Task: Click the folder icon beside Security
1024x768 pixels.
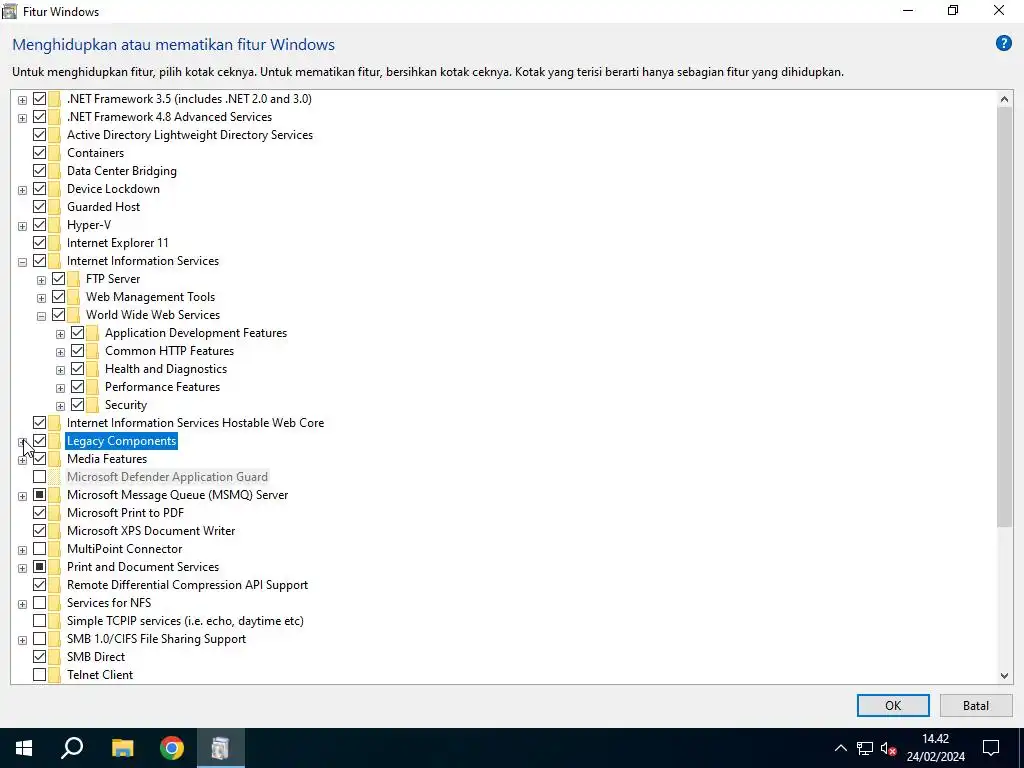Action: [92, 405]
